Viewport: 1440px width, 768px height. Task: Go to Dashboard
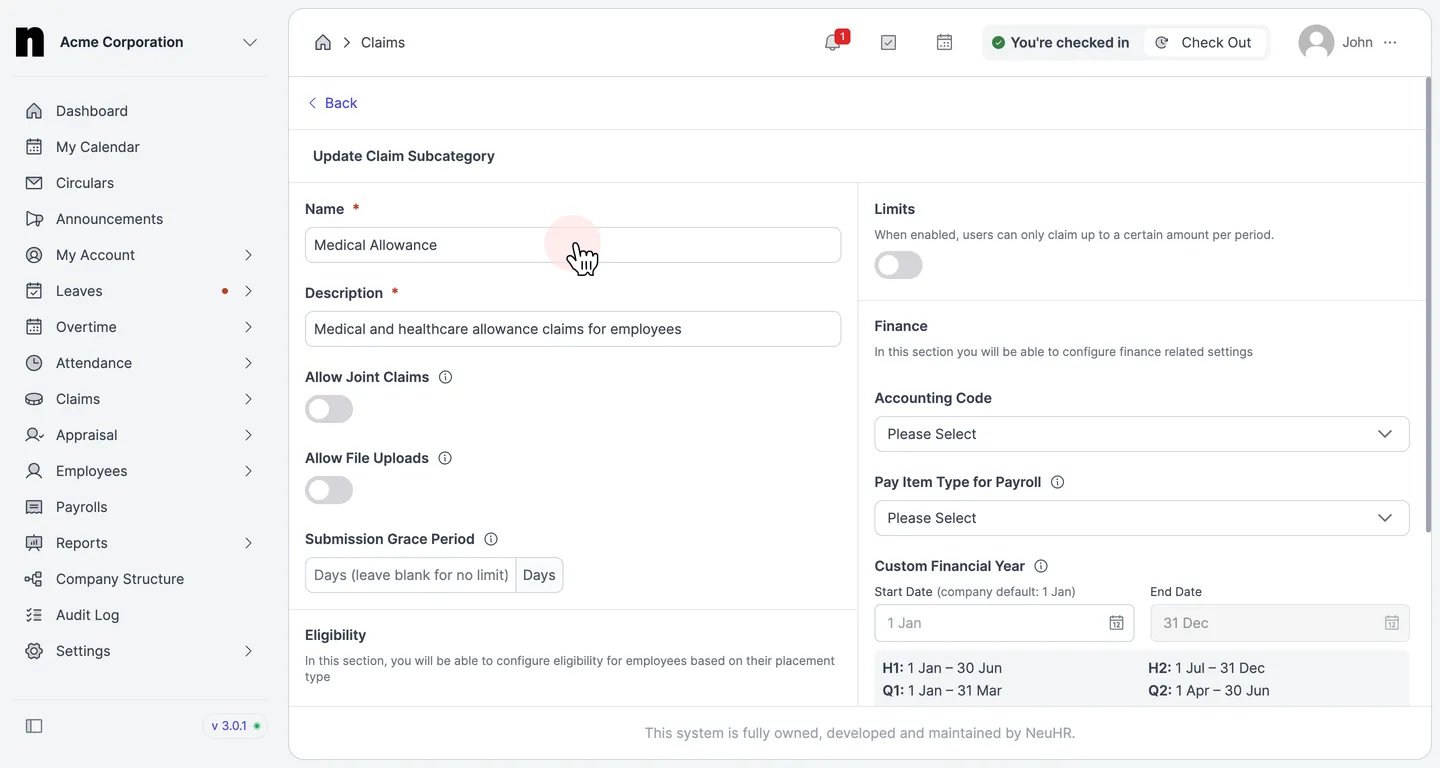92,111
